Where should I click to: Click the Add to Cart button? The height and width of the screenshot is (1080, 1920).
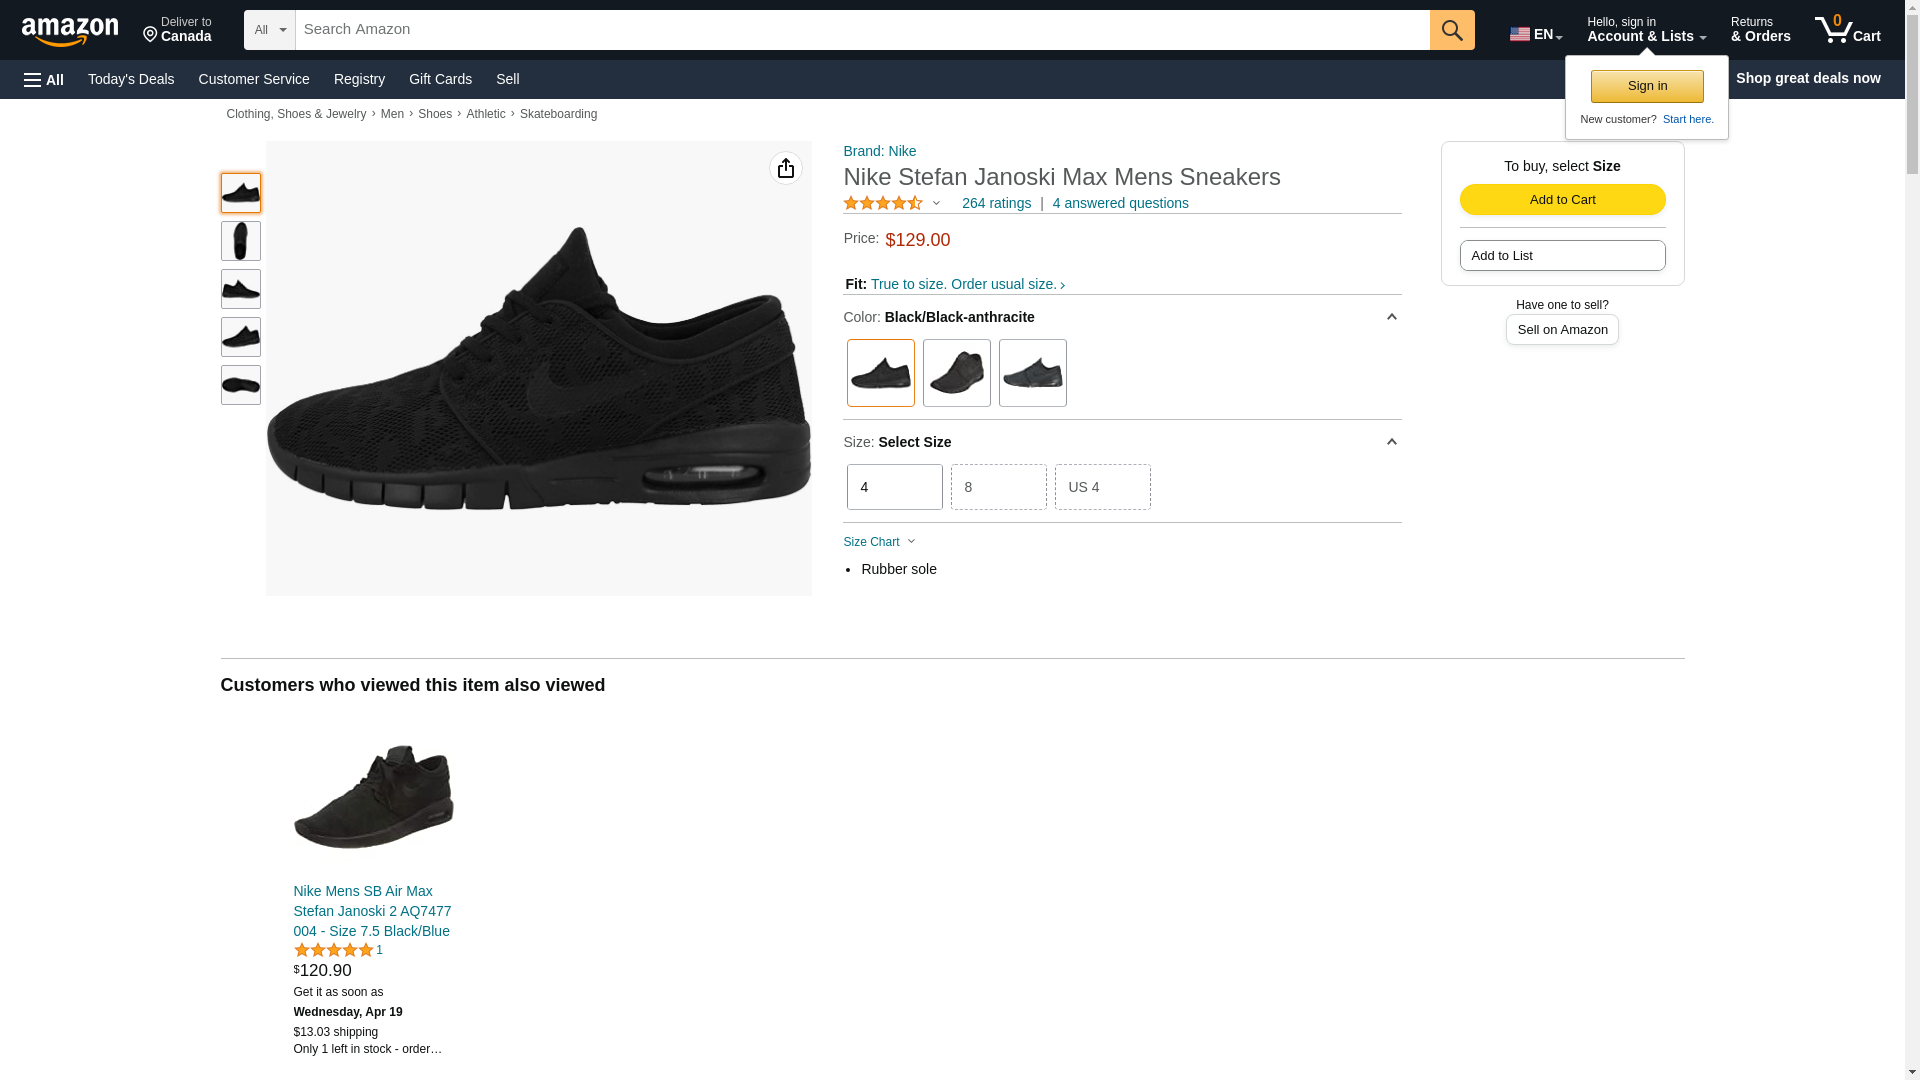(1562, 199)
